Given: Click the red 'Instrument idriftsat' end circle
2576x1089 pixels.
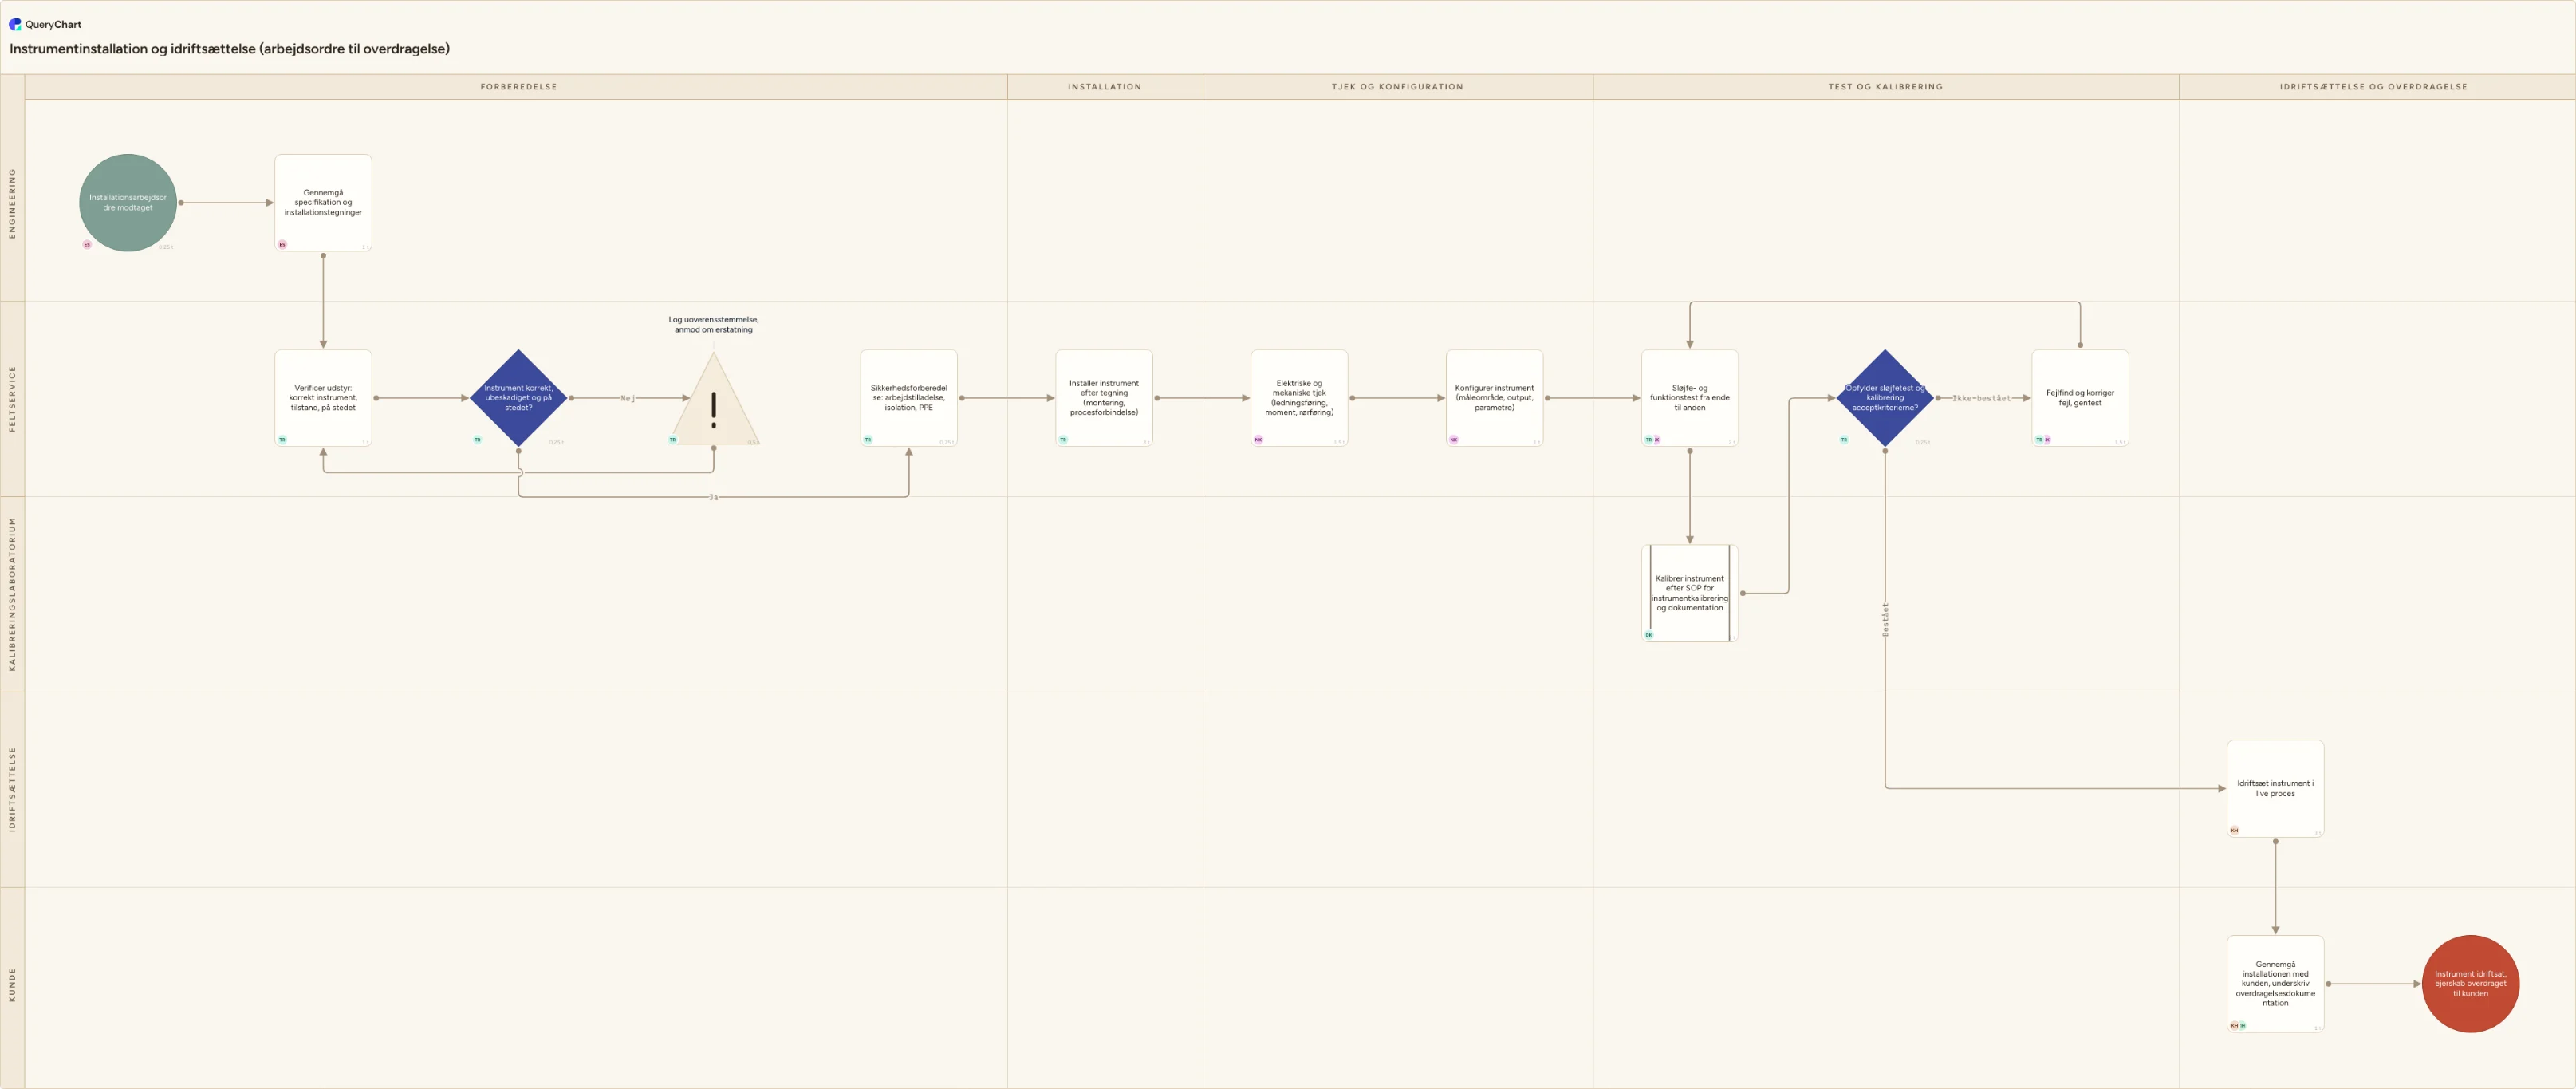Looking at the screenshot, I should 2470,984.
